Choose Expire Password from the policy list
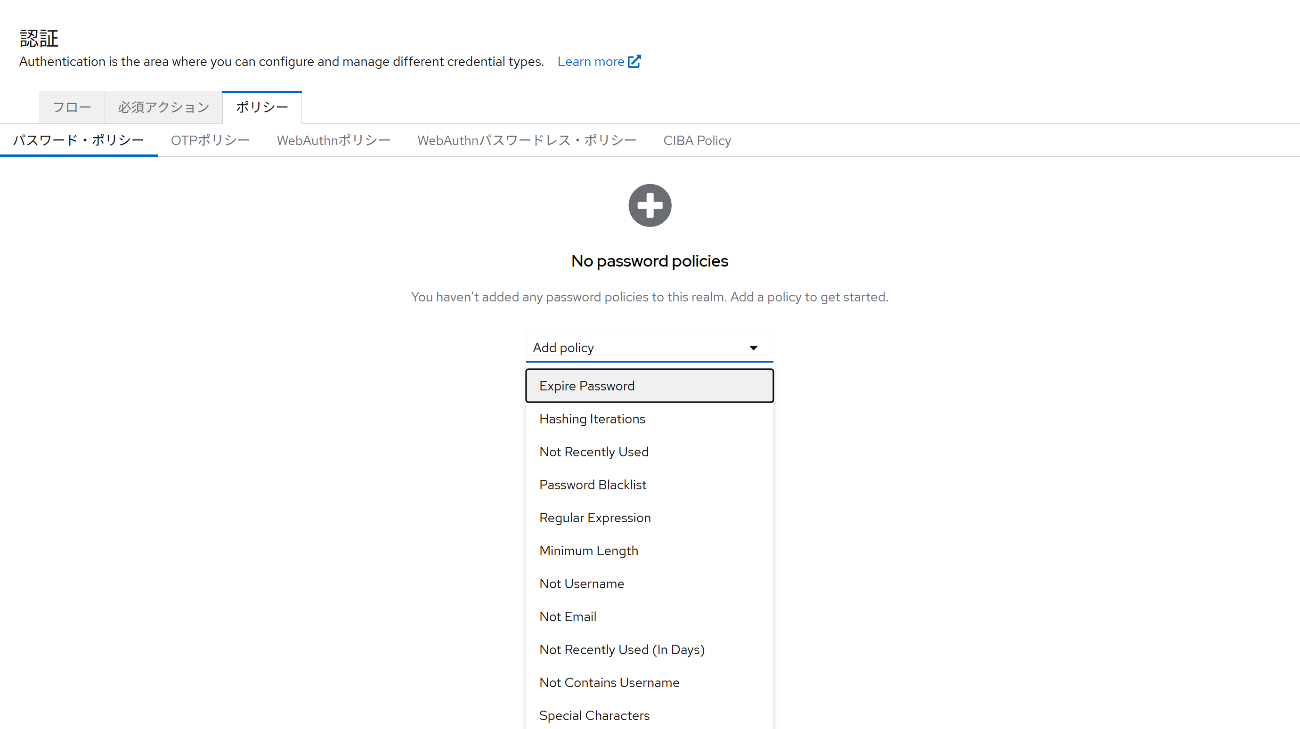The image size is (1300, 729). click(587, 386)
